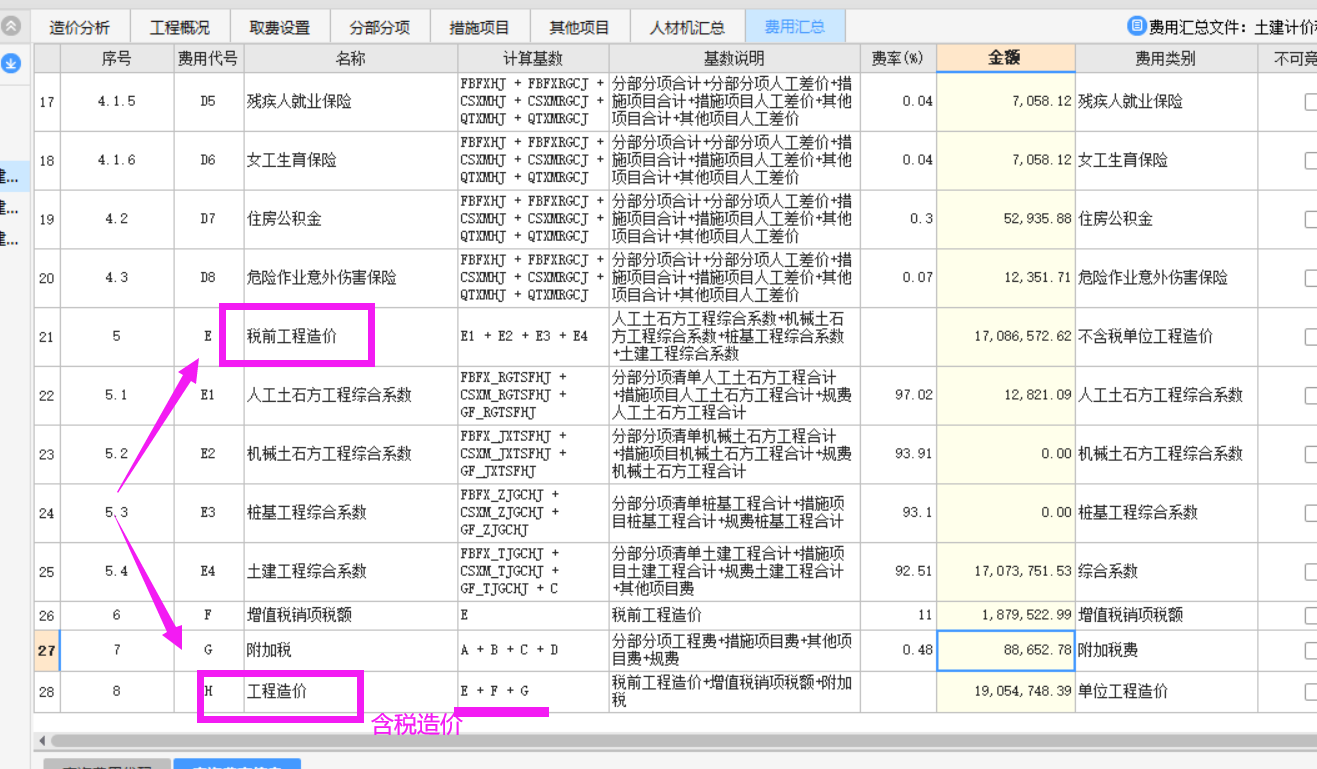Click the blue download arrow icon
Viewport: 1317px width, 769px height.
pos(10,64)
